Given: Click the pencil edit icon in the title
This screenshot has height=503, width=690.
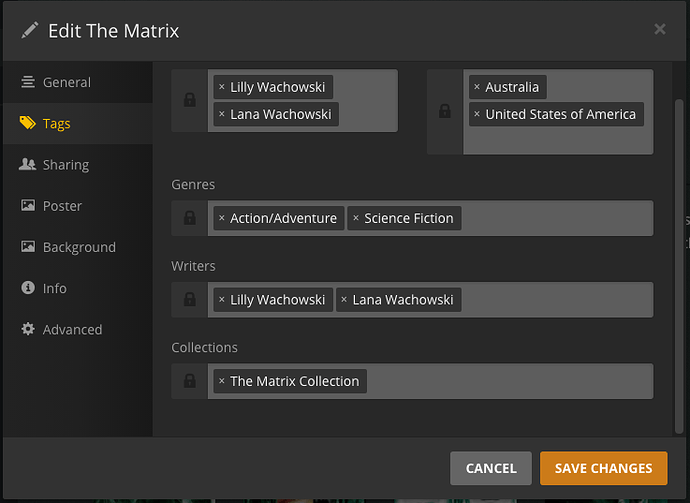Looking at the screenshot, I should point(30,30).
